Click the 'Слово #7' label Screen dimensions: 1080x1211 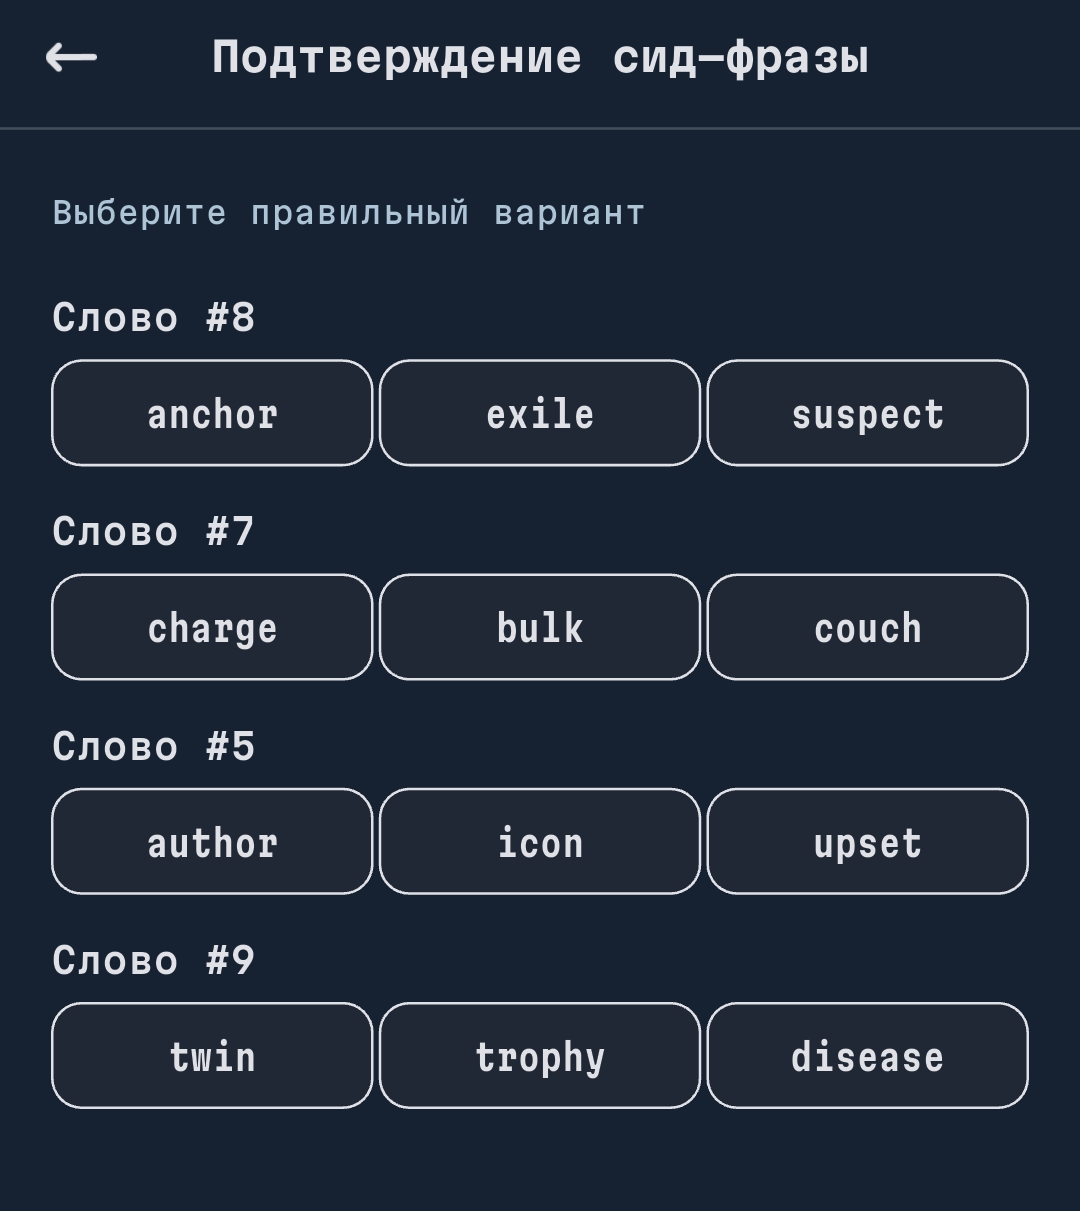(154, 532)
